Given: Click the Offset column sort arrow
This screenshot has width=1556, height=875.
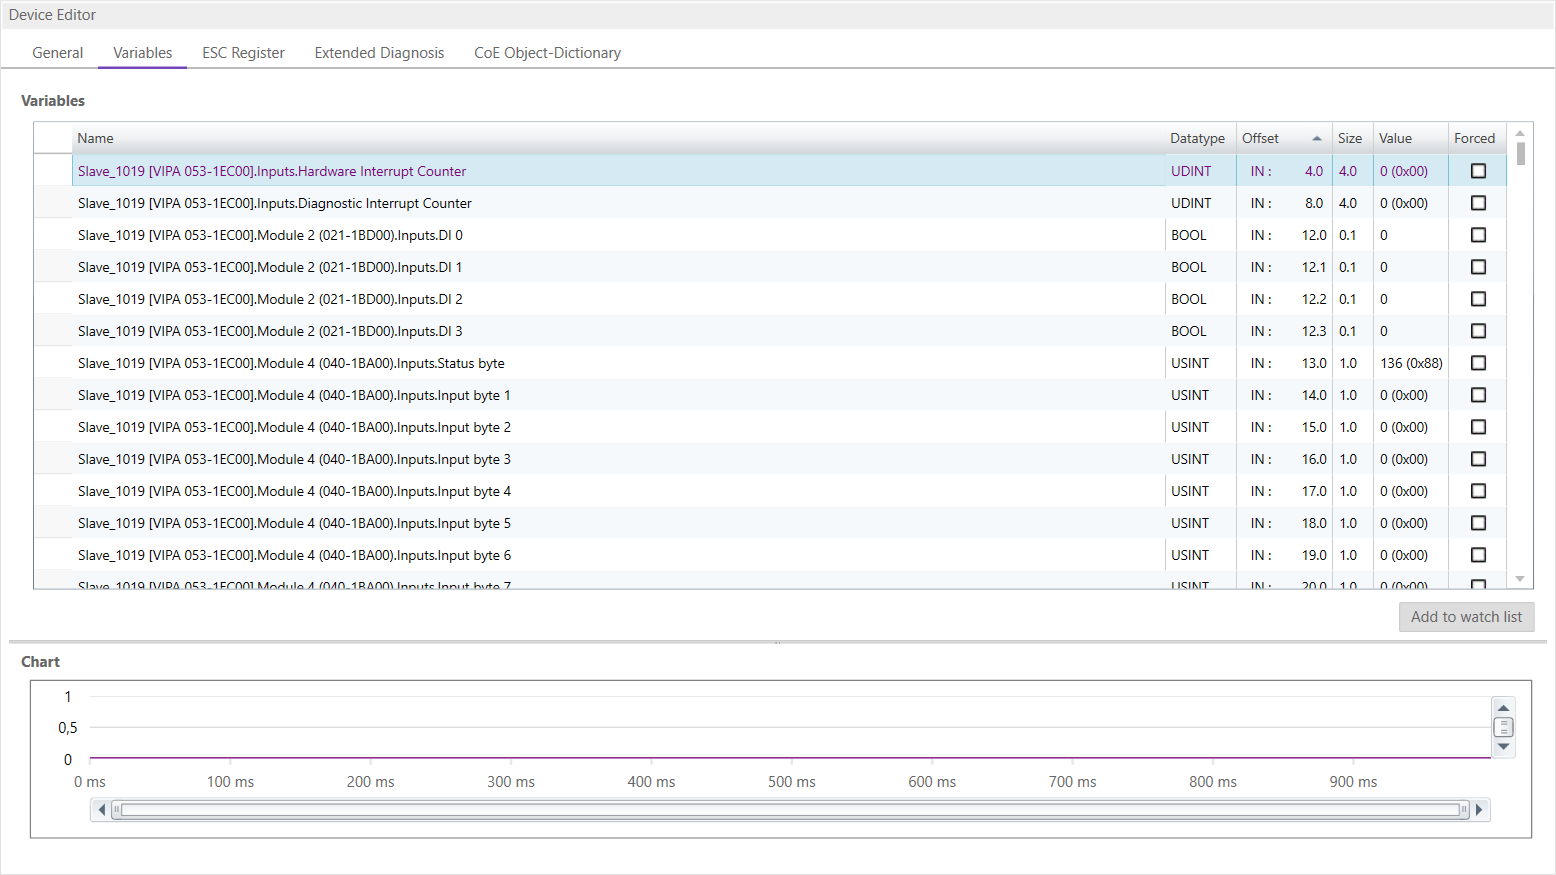Looking at the screenshot, I should [1316, 139].
